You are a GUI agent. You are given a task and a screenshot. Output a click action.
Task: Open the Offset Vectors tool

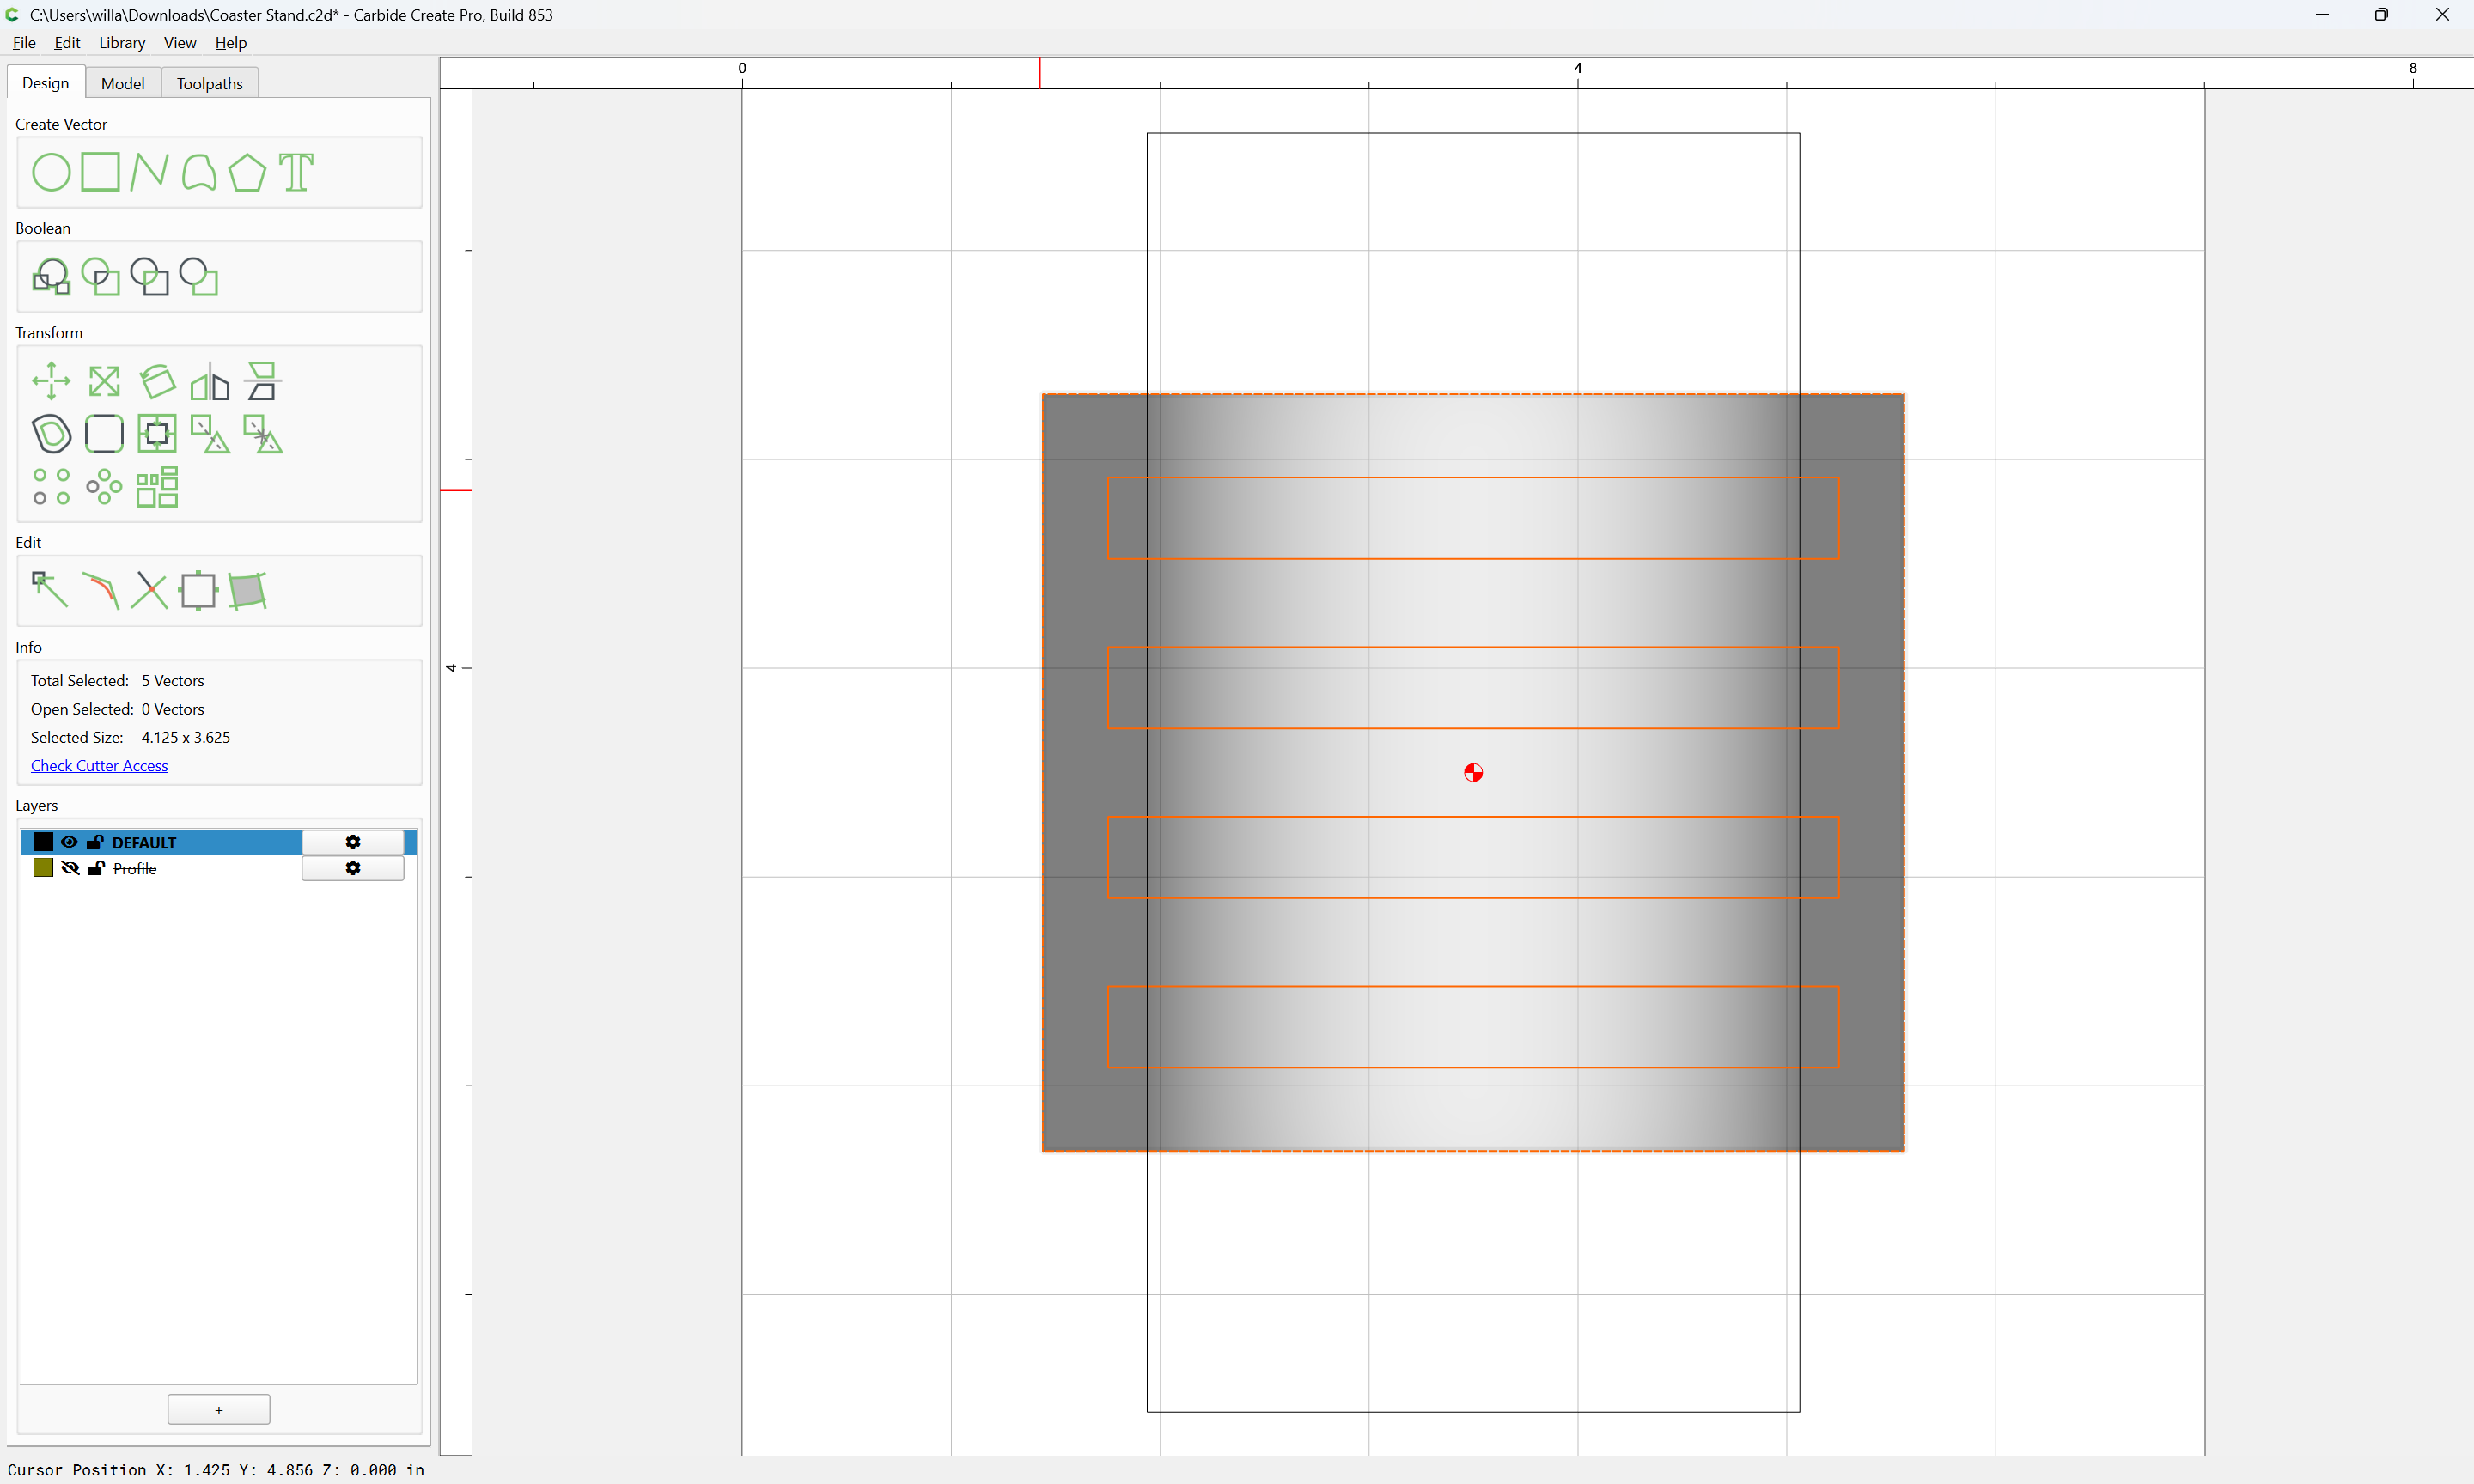click(x=51, y=434)
